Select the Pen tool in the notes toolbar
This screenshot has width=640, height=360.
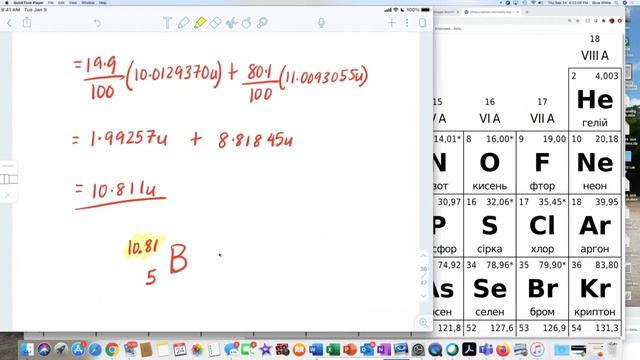click(x=183, y=23)
